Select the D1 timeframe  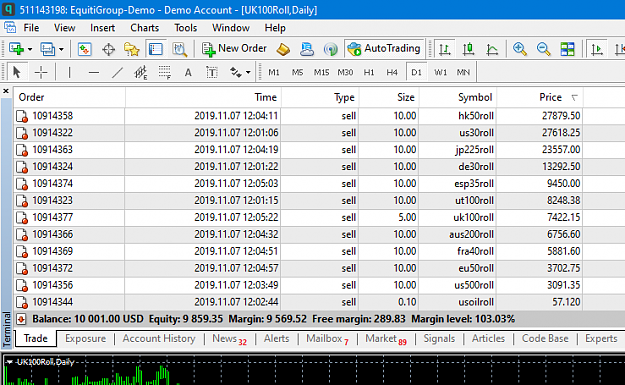coord(416,72)
